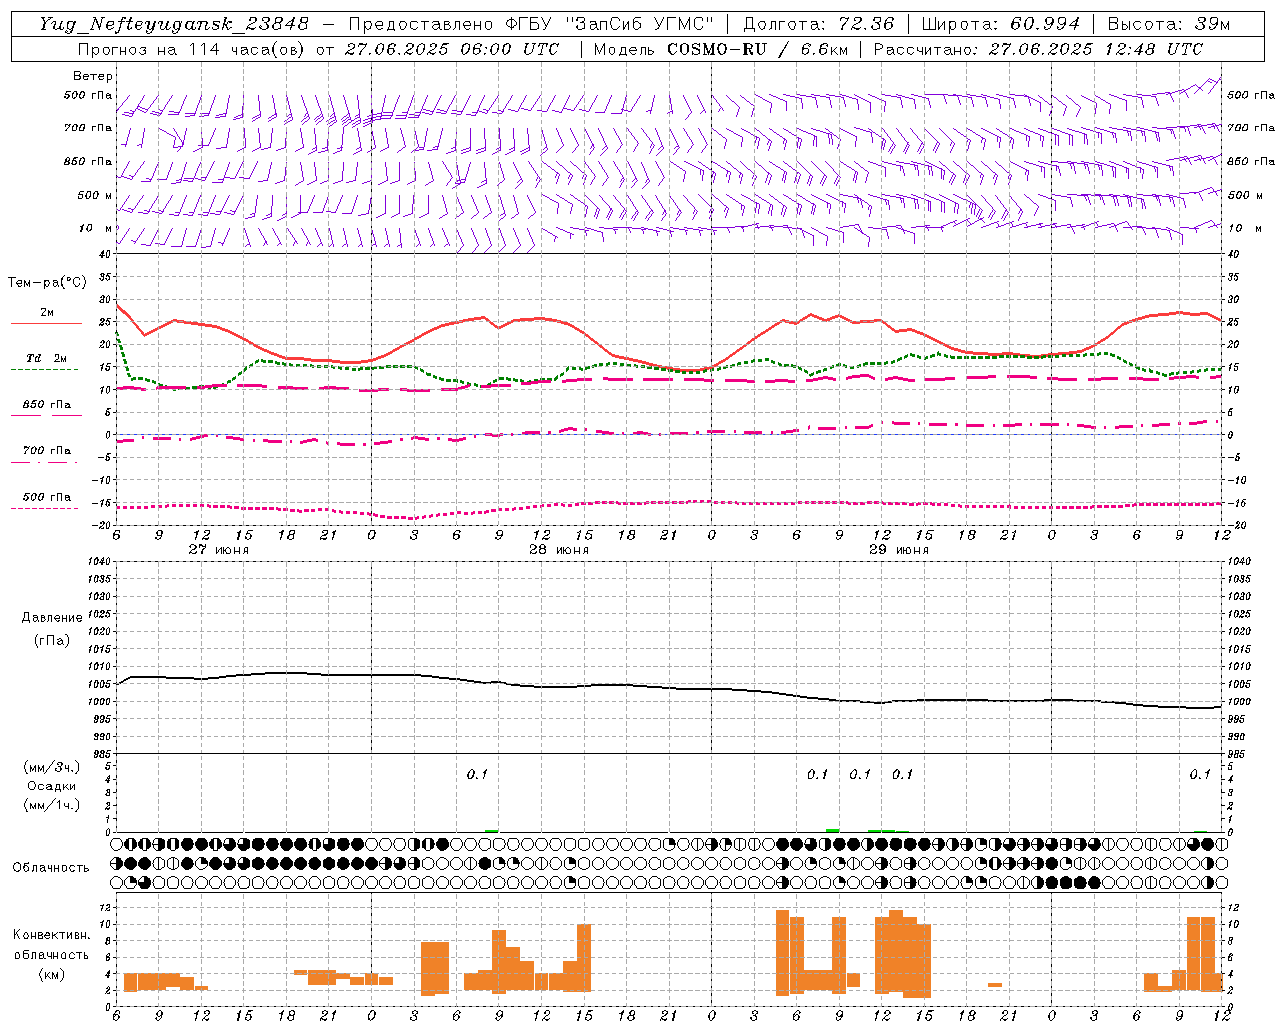Click the 'Облачность' cloudiness label
This screenshot has height=1024, width=1280.
click(51, 868)
